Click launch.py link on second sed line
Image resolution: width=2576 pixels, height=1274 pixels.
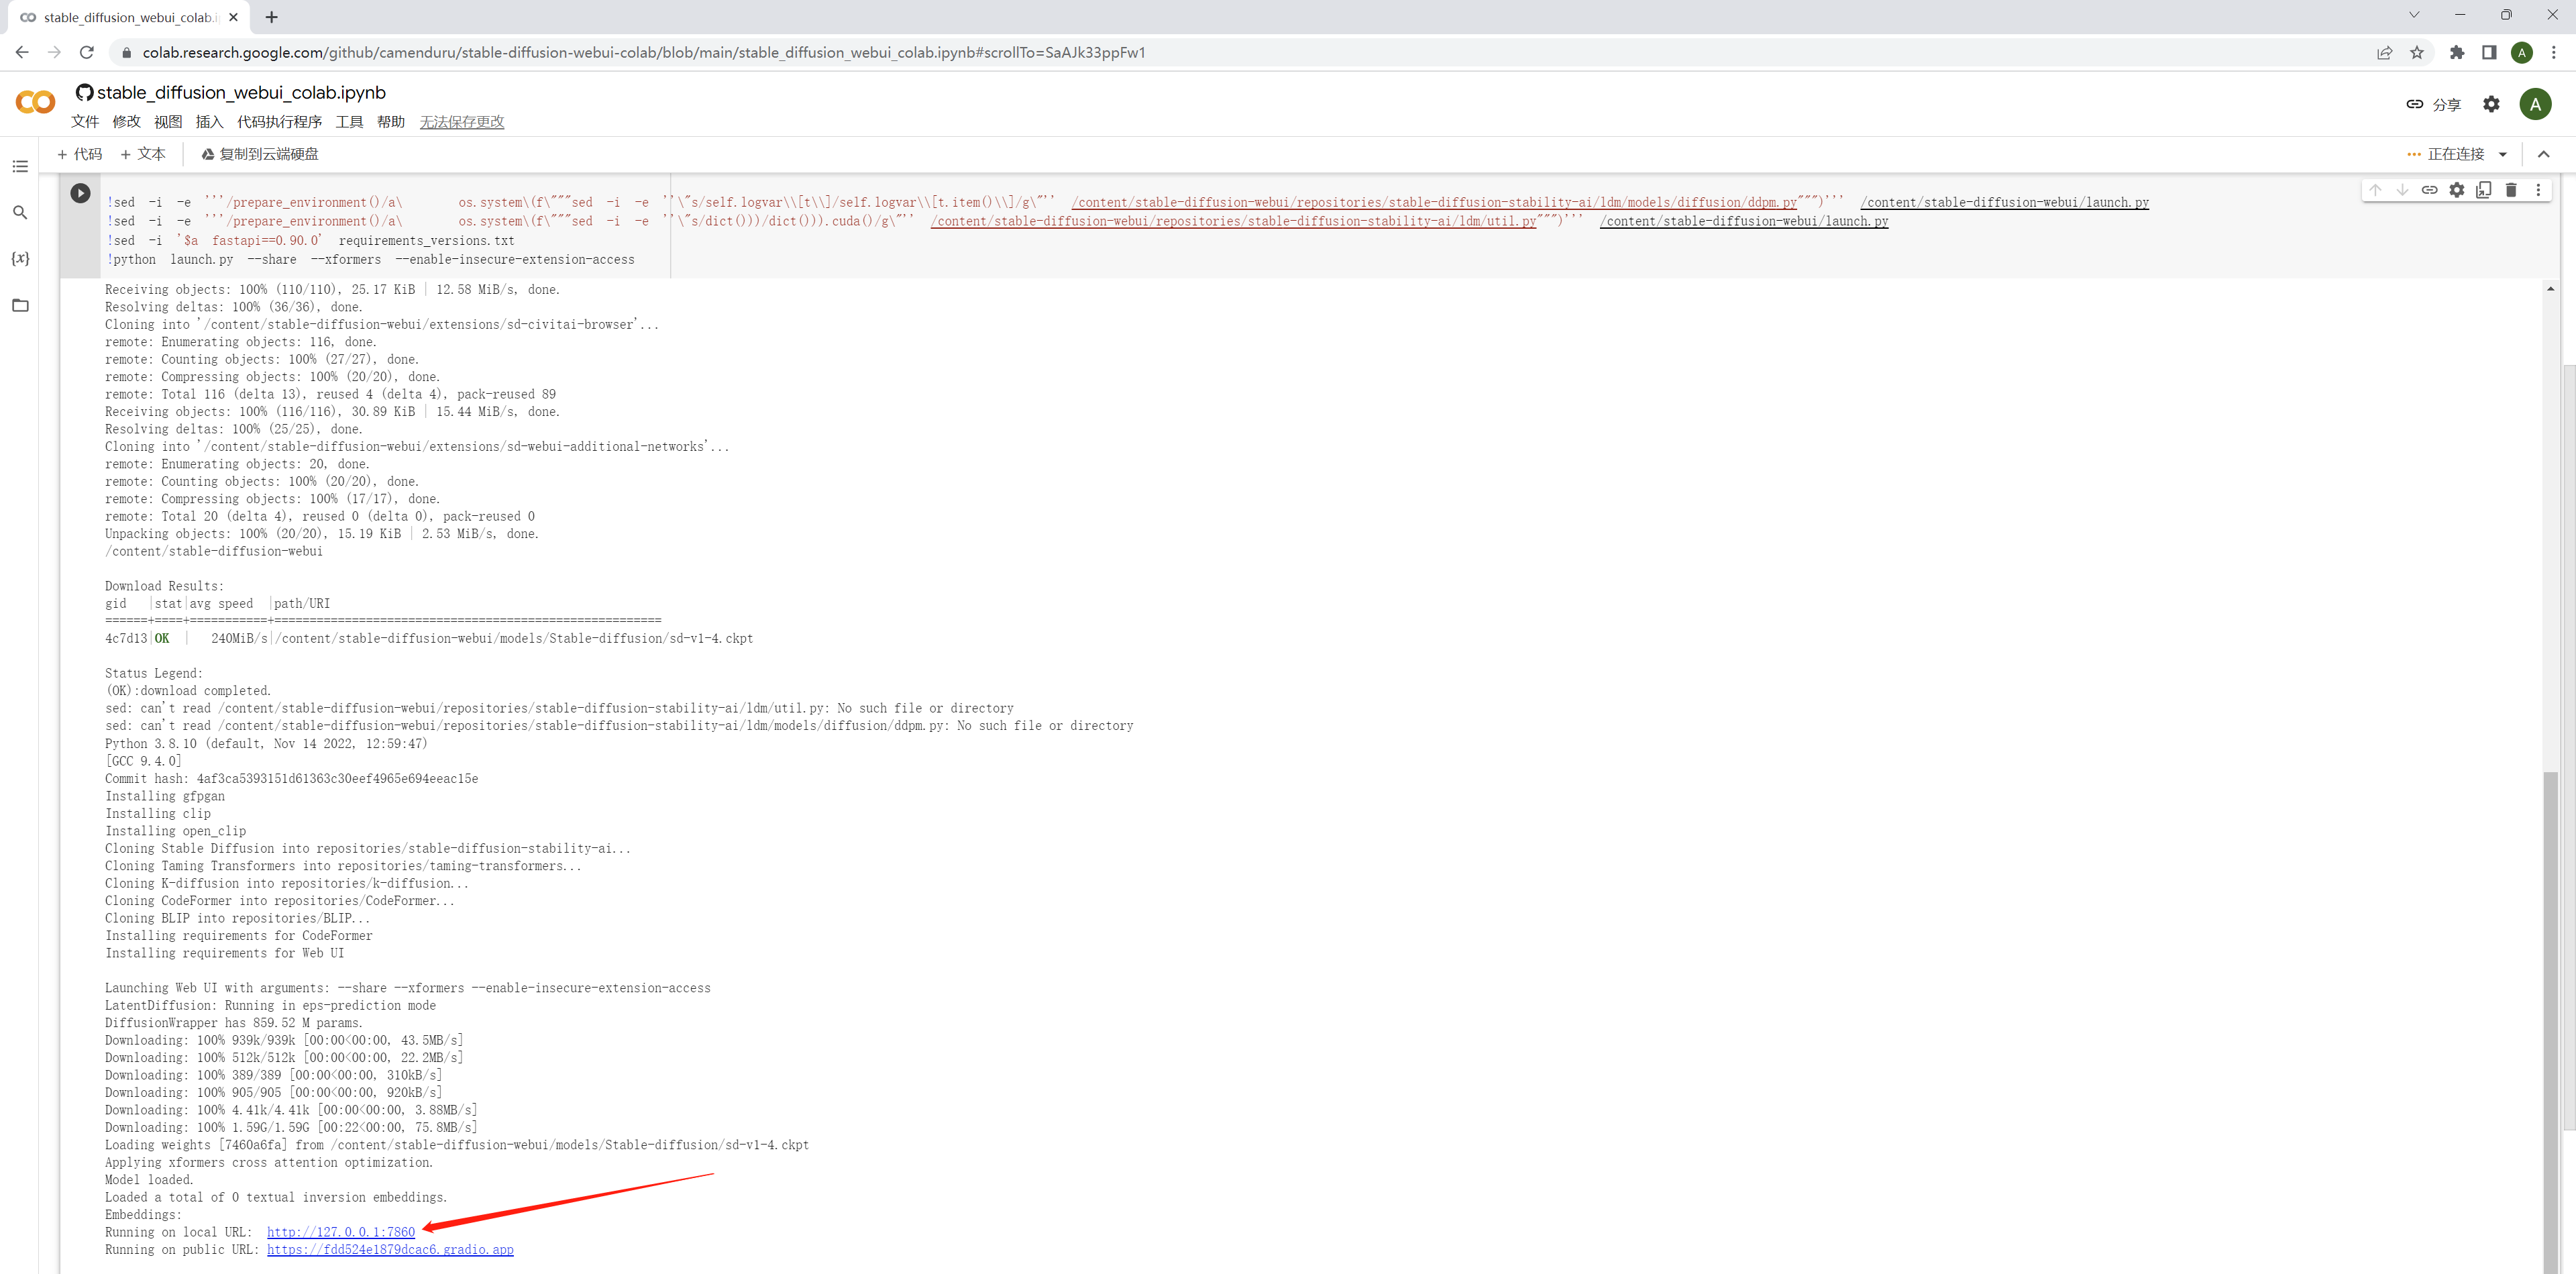pos(1744,221)
